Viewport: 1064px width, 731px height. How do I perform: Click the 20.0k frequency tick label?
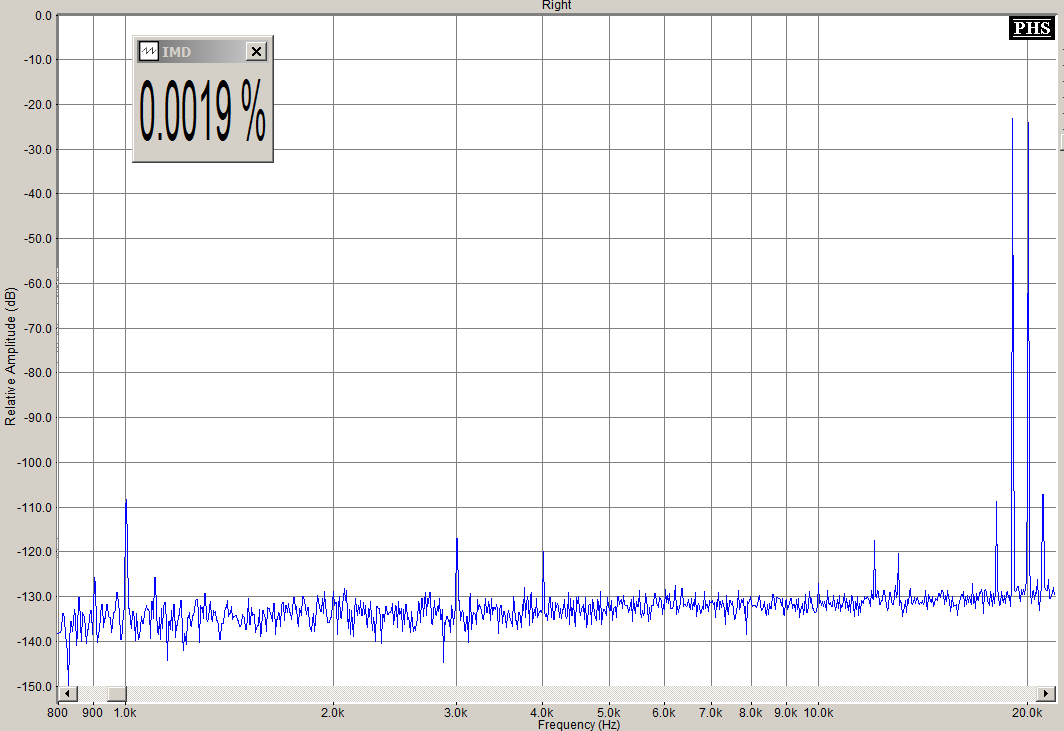pos(1027,713)
